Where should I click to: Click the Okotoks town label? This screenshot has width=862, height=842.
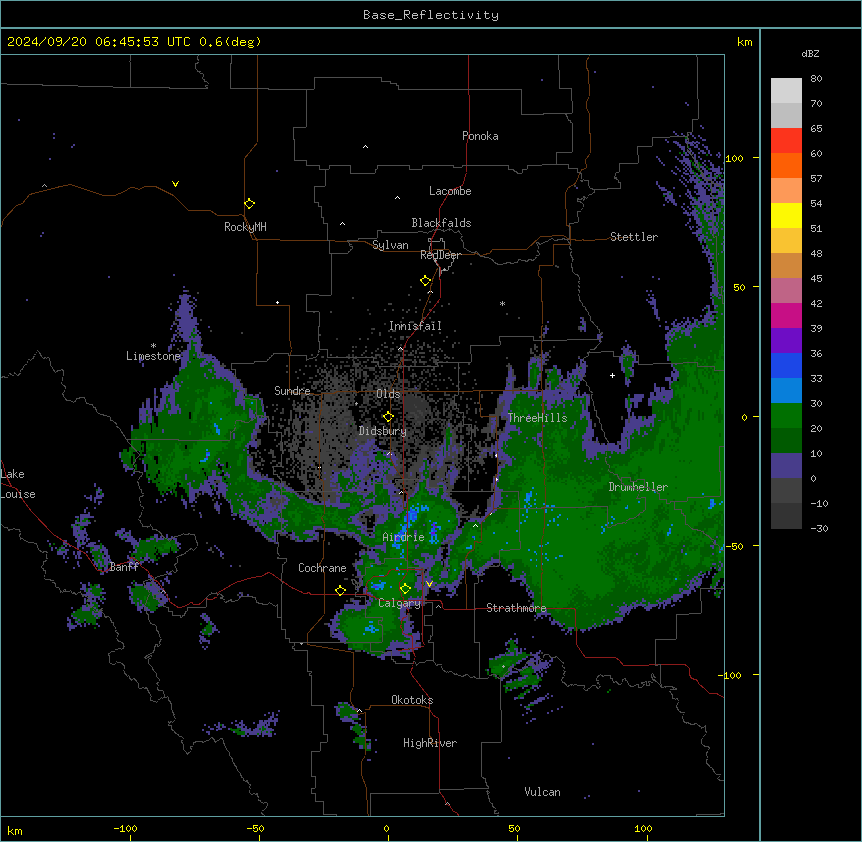coord(412,700)
